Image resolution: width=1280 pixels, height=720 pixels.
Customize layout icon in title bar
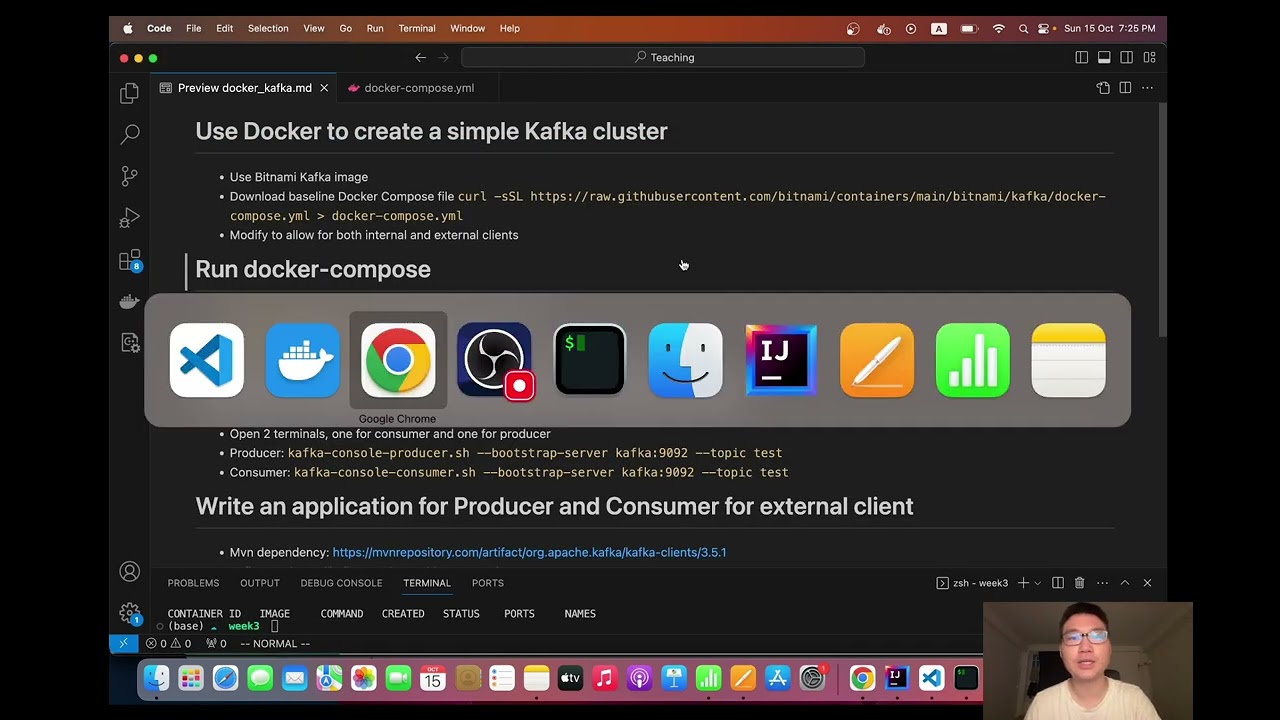(x=1149, y=57)
